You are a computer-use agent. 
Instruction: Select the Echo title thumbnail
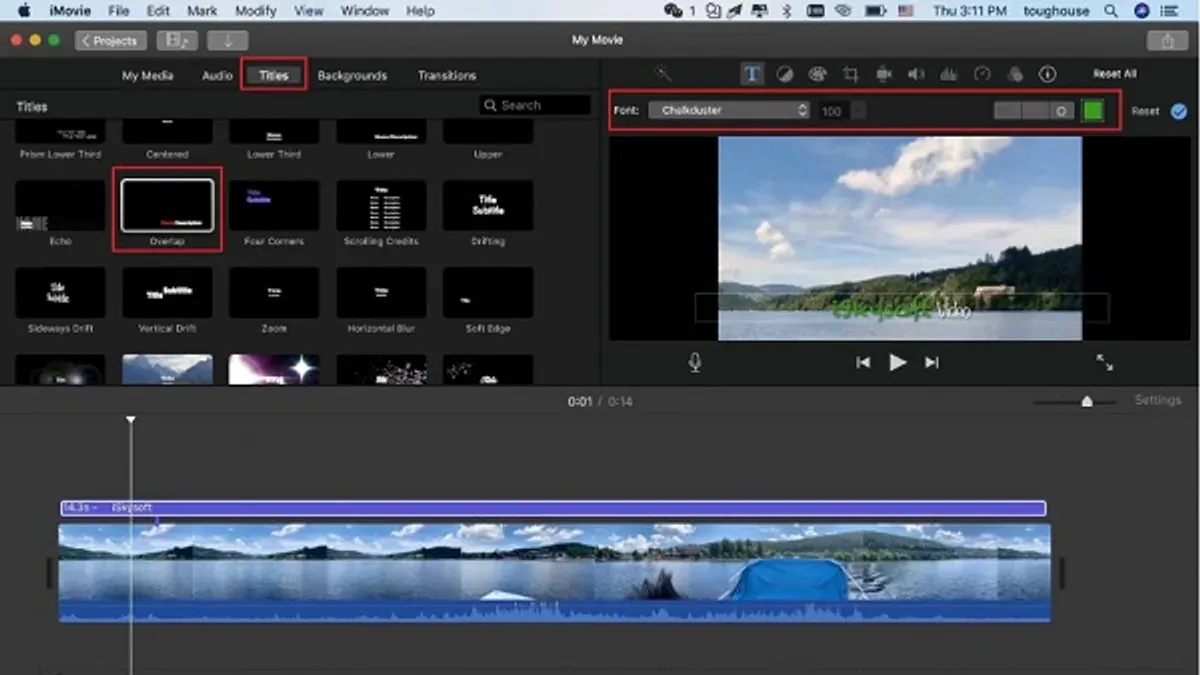coord(60,205)
